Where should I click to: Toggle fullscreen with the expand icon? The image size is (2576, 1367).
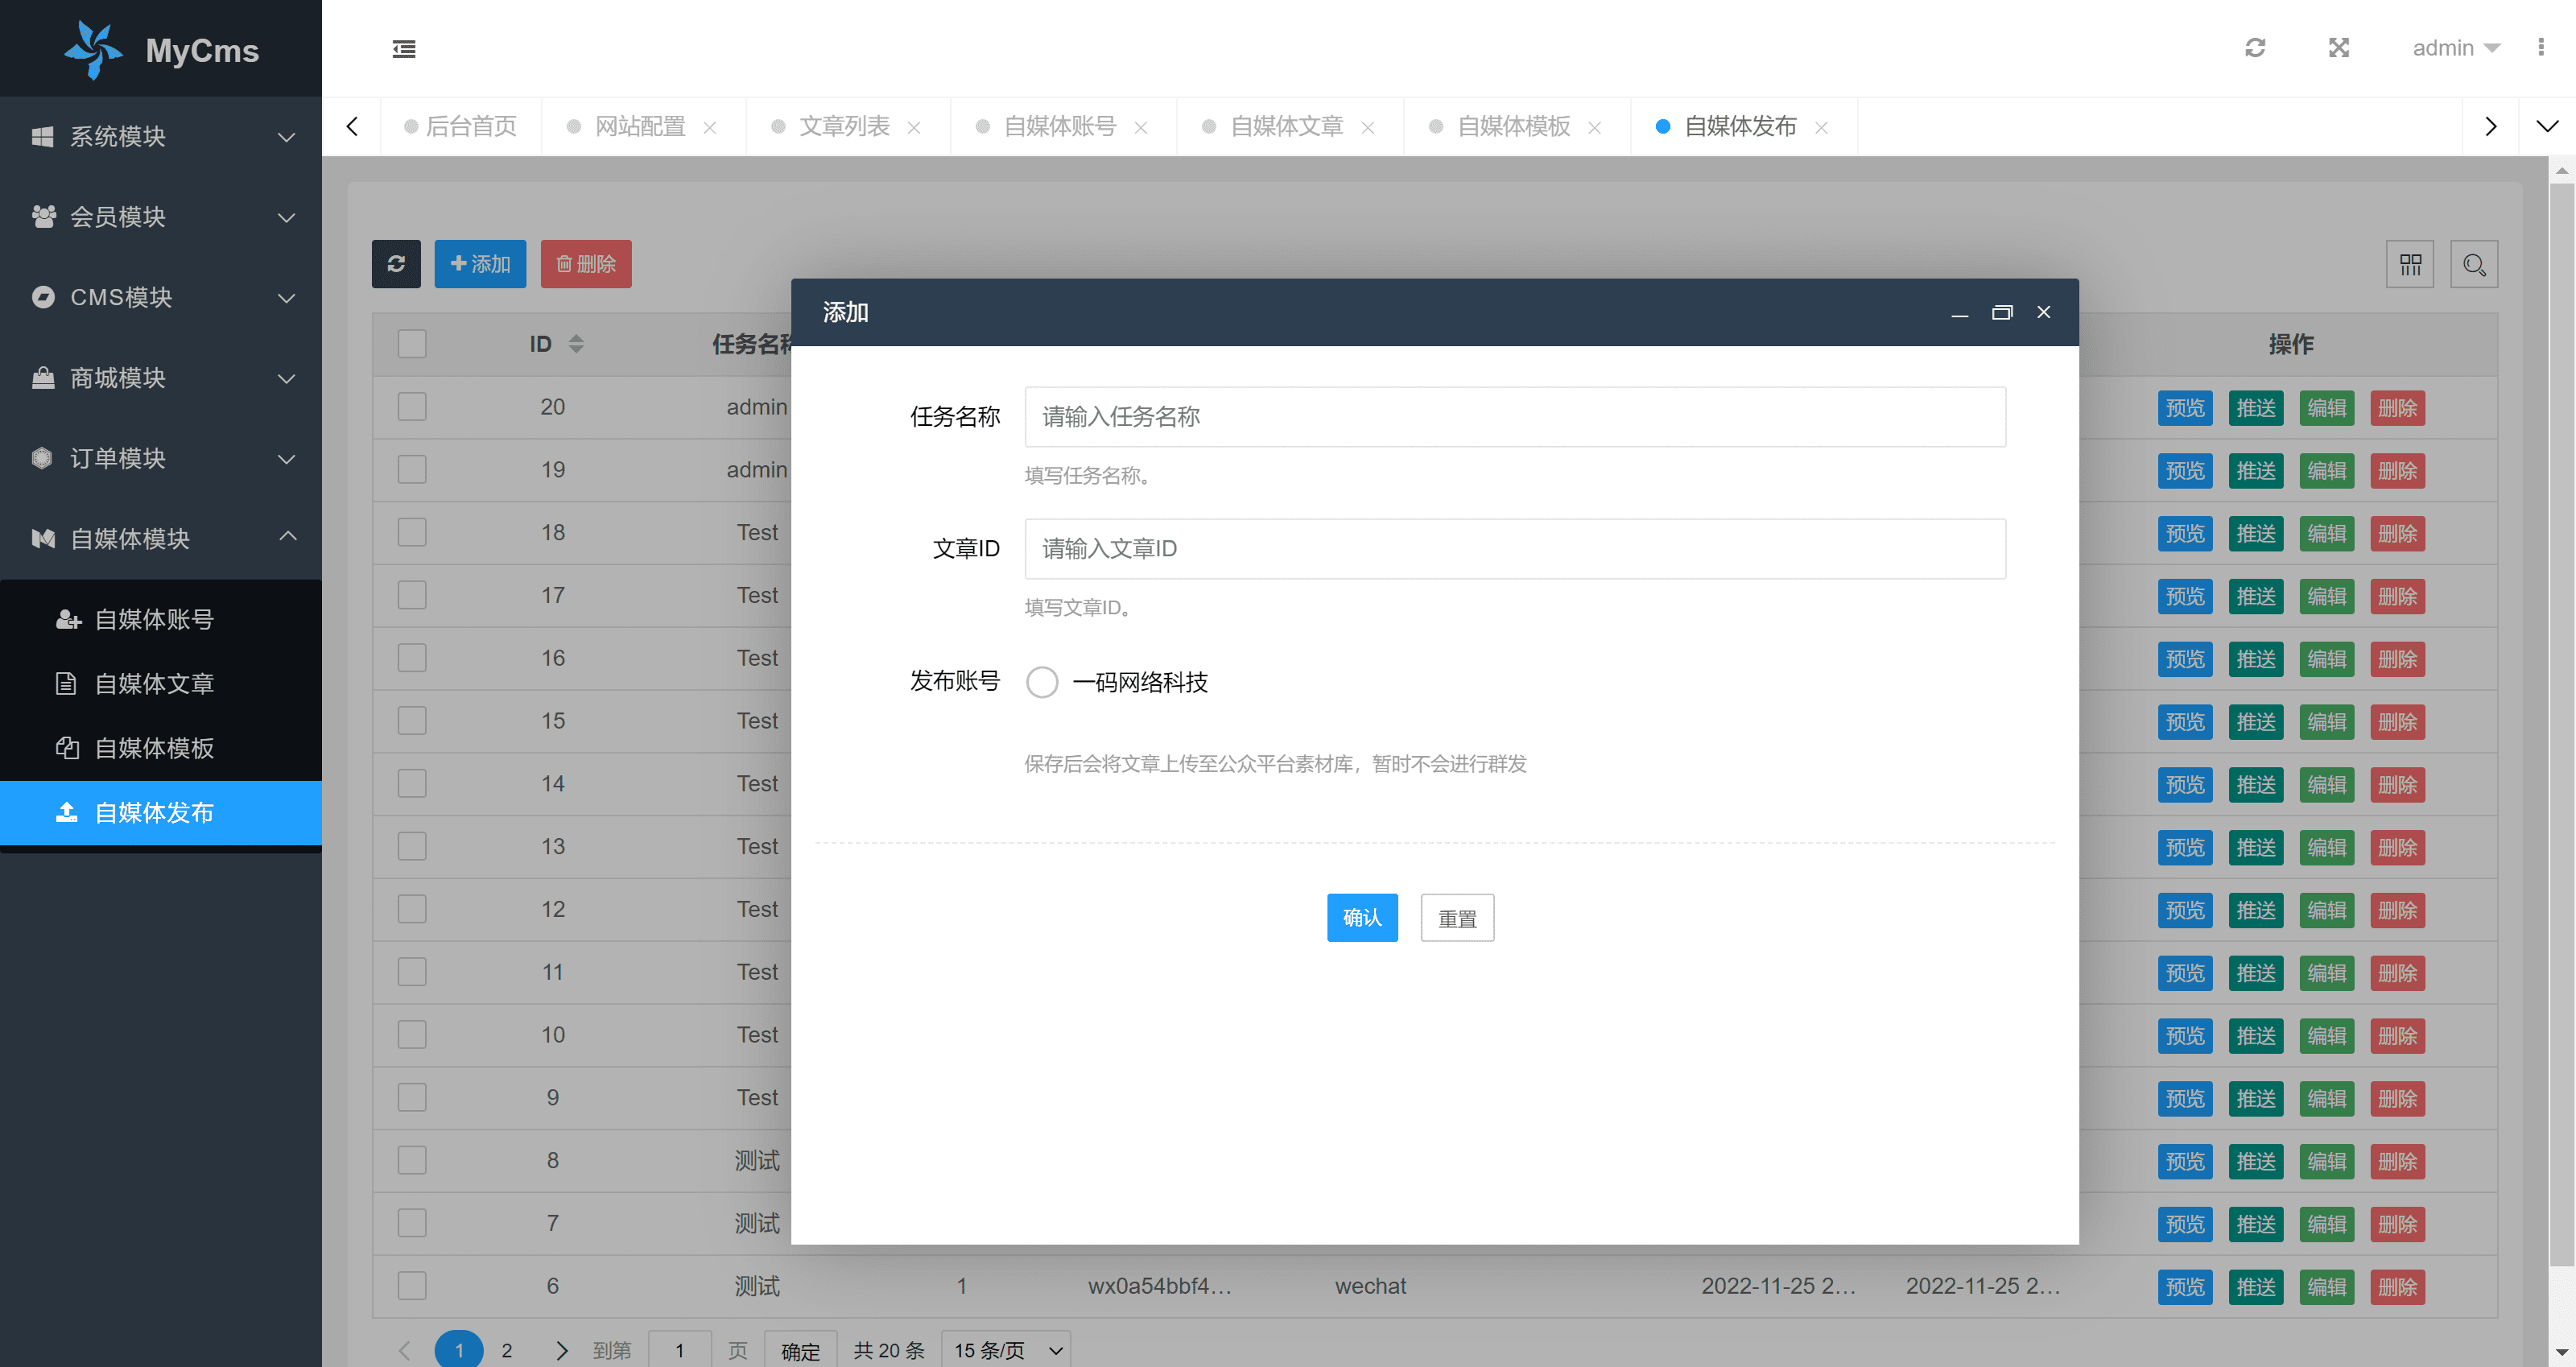click(x=2338, y=48)
